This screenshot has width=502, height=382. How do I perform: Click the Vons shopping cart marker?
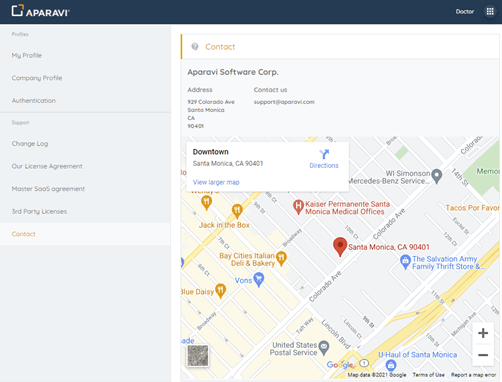[259, 280]
